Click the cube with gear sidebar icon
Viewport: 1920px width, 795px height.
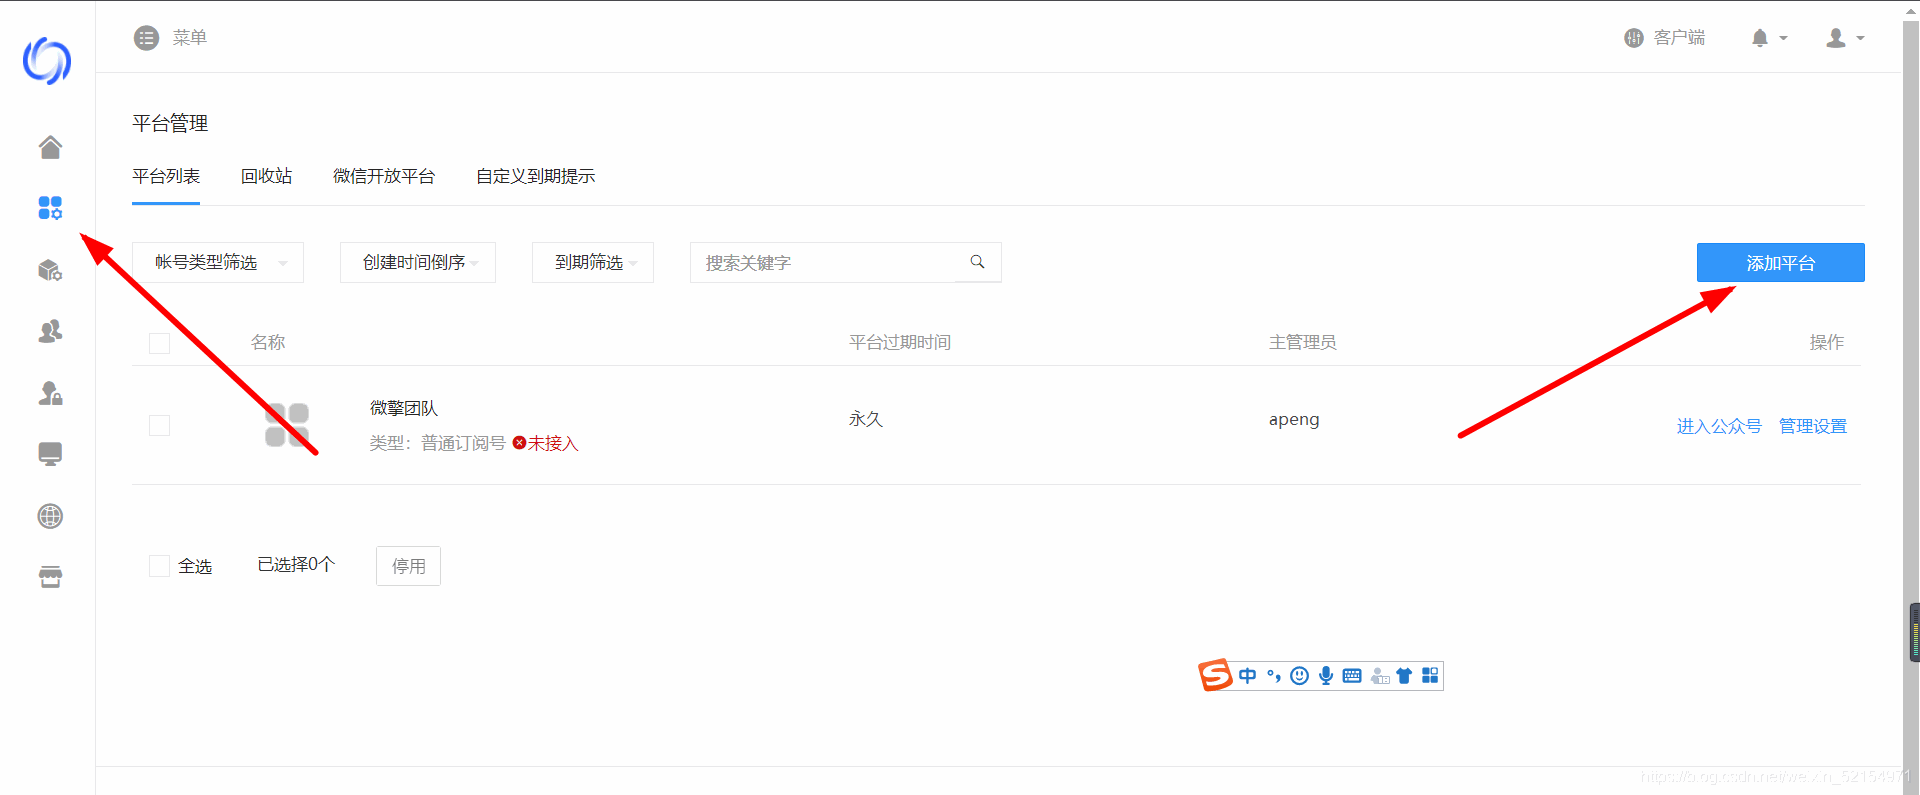point(50,270)
